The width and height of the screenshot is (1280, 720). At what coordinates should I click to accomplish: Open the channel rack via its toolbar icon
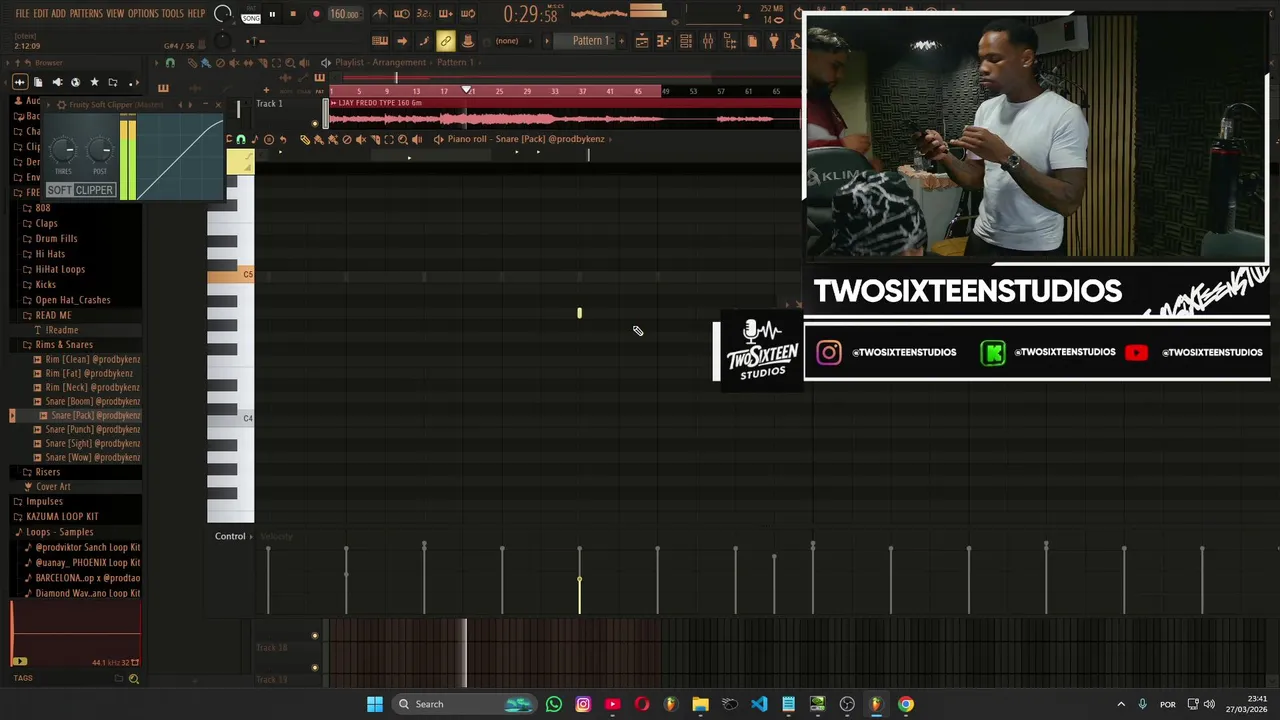686,41
